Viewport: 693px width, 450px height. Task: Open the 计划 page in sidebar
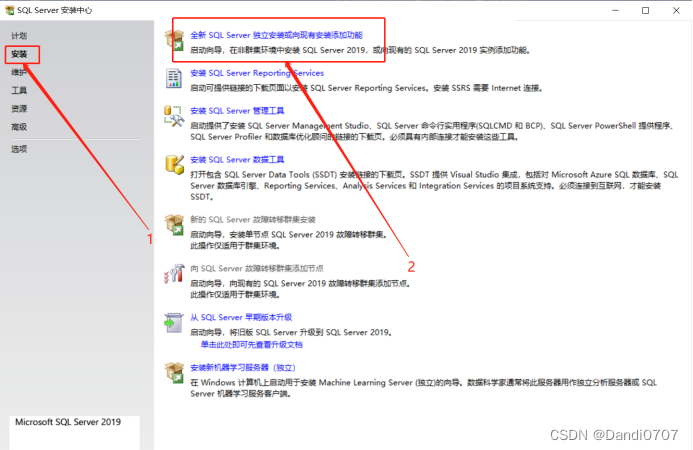(19, 36)
